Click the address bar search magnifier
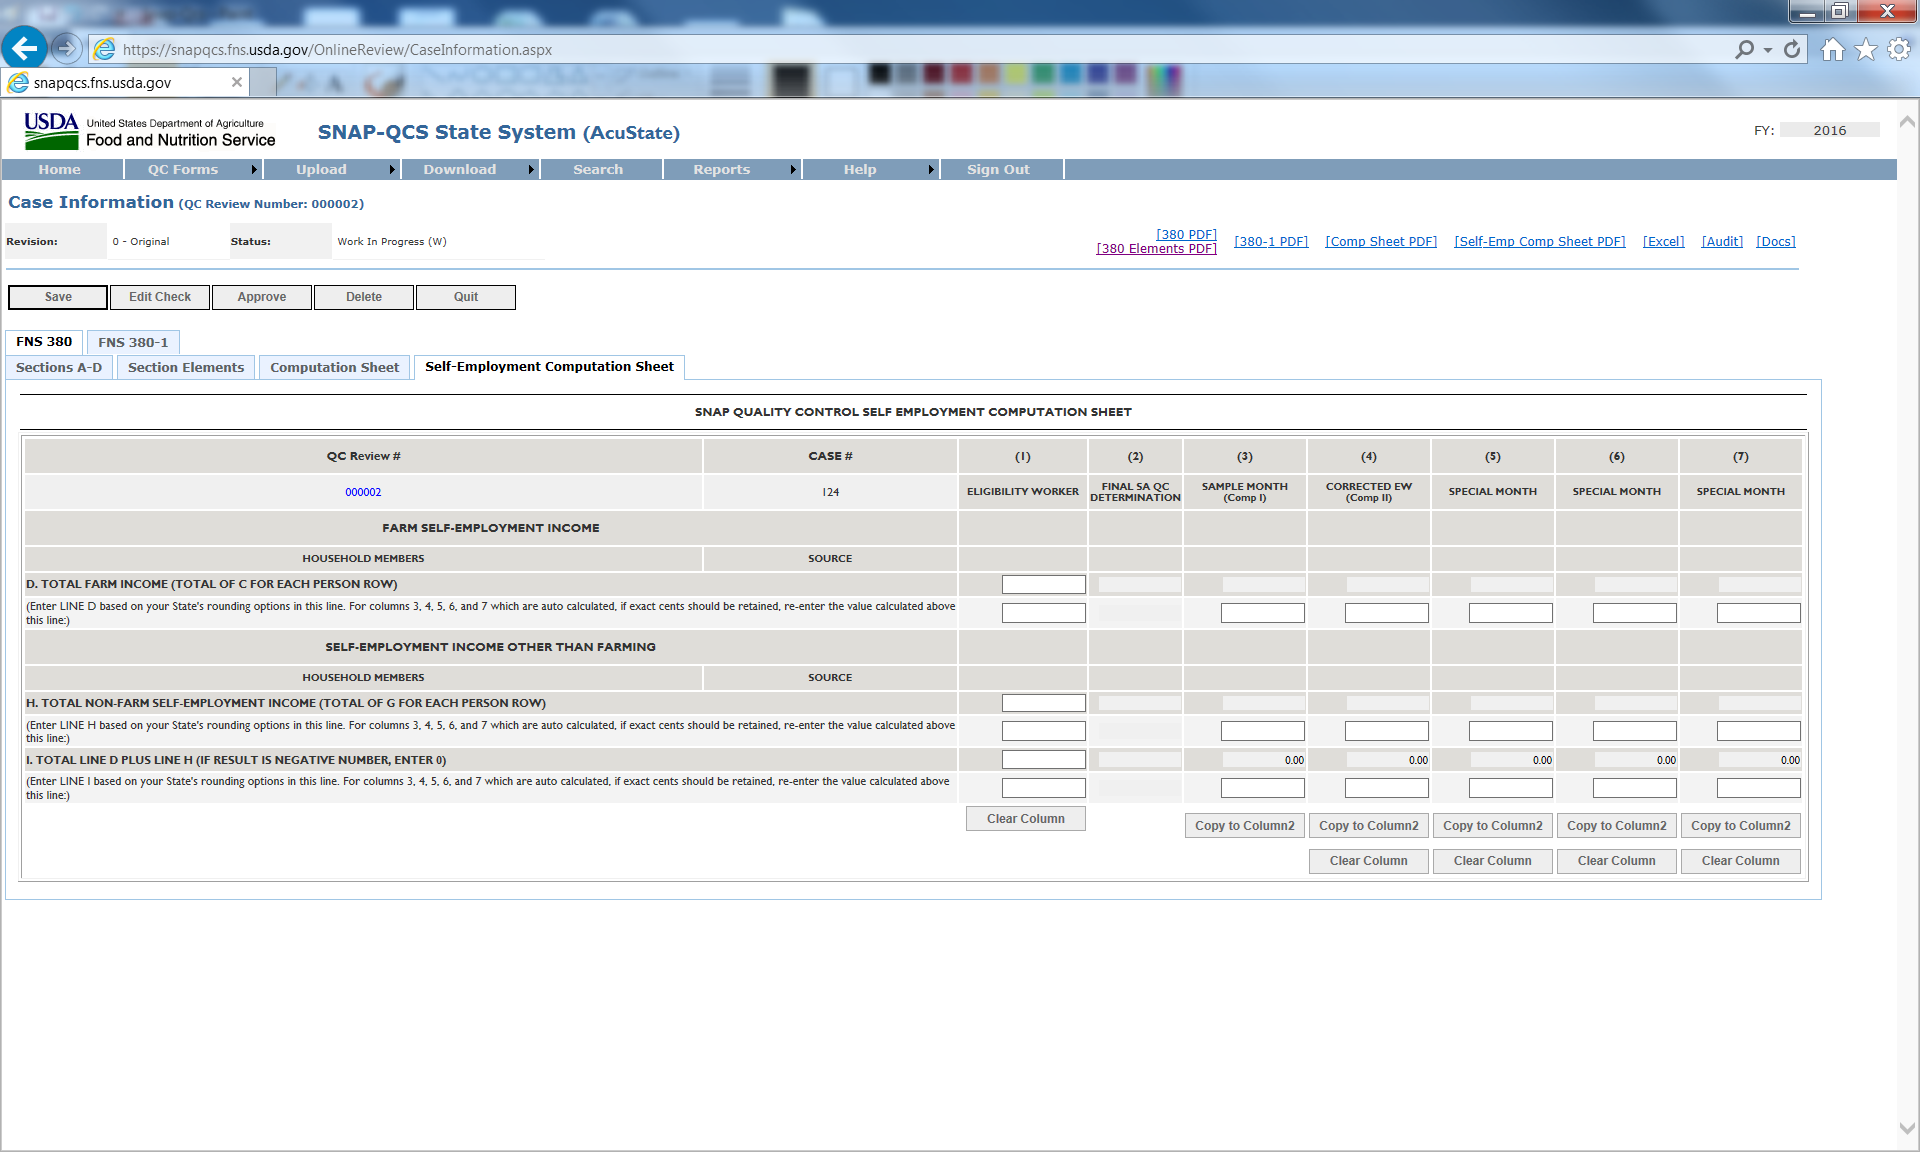The image size is (1920, 1152). [1744, 49]
